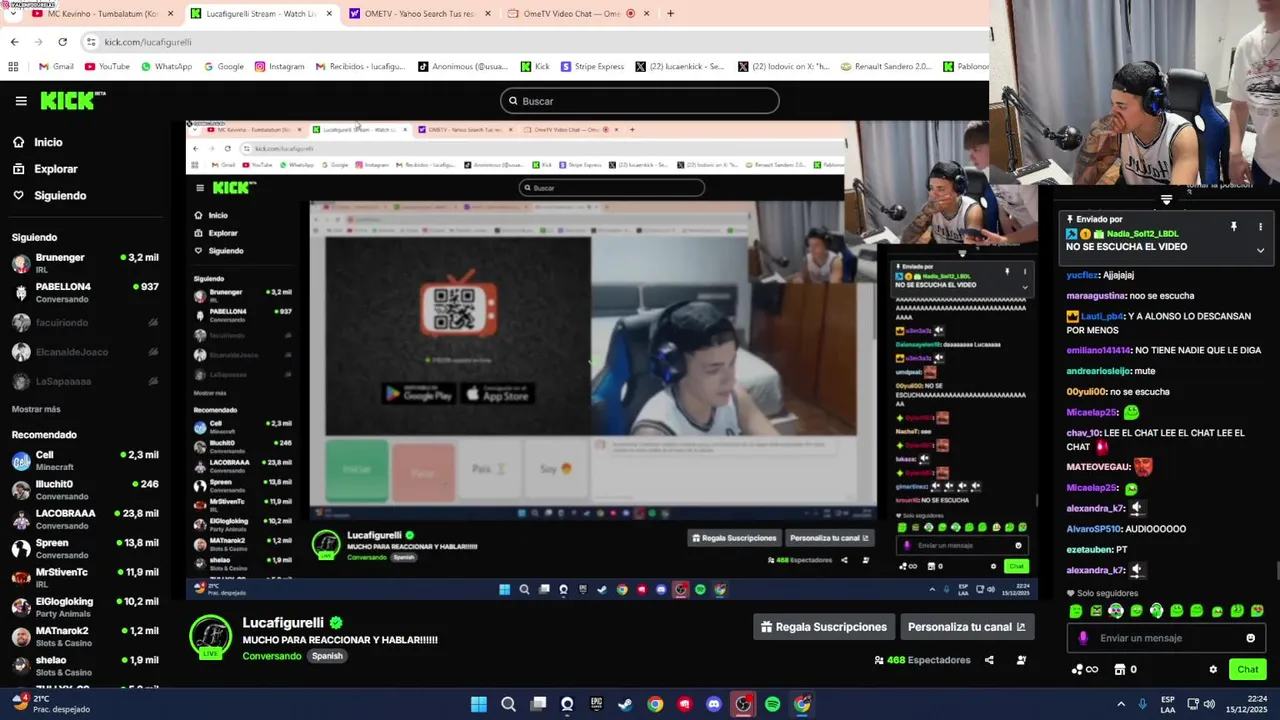
Task: Open the shop icon below chat input
Action: tap(1120, 669)
